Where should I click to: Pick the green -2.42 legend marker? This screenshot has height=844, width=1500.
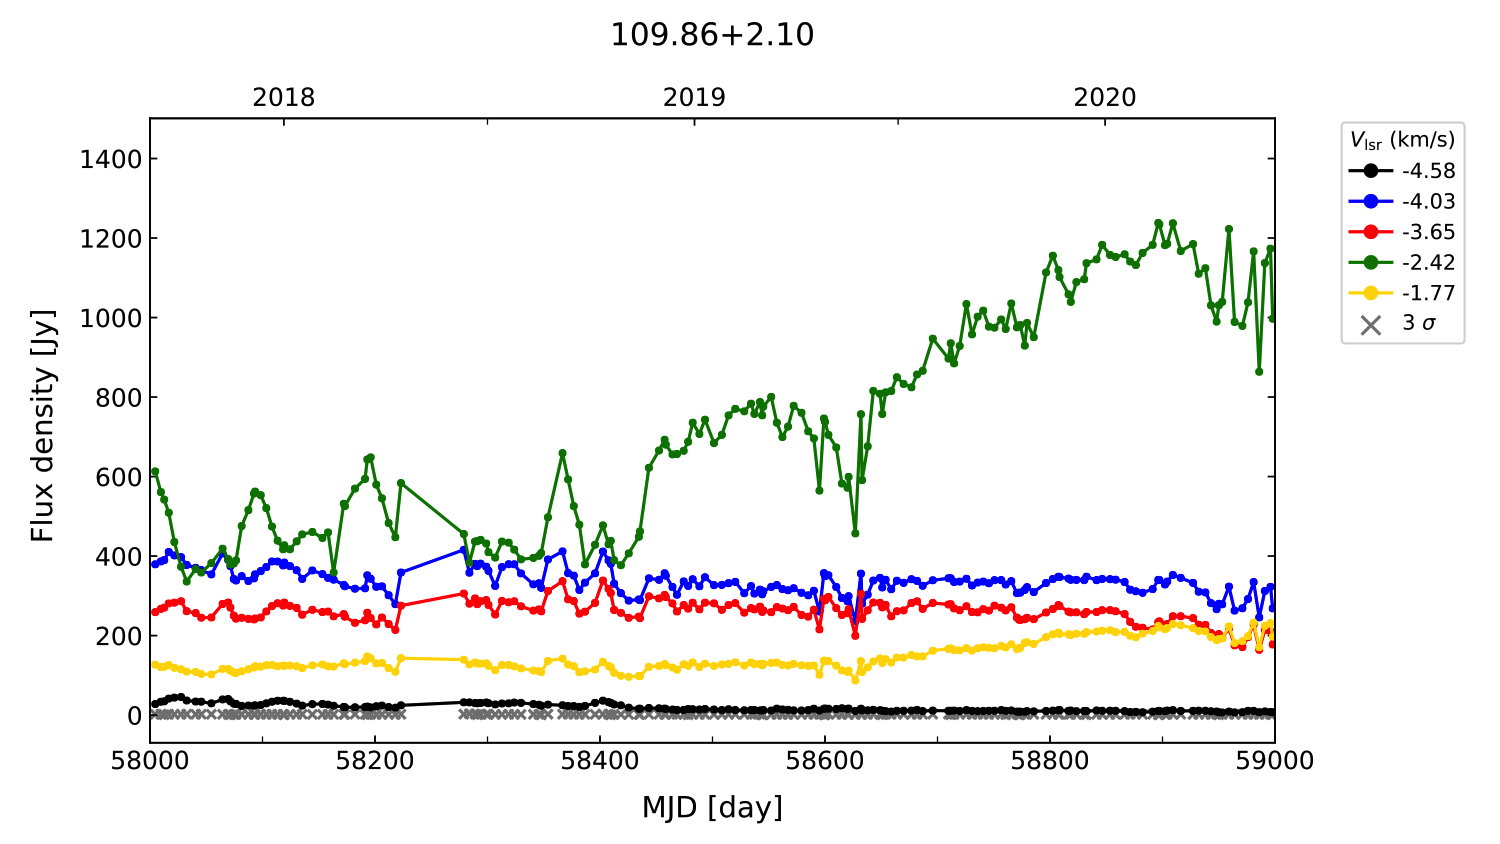coord(1370,262)
